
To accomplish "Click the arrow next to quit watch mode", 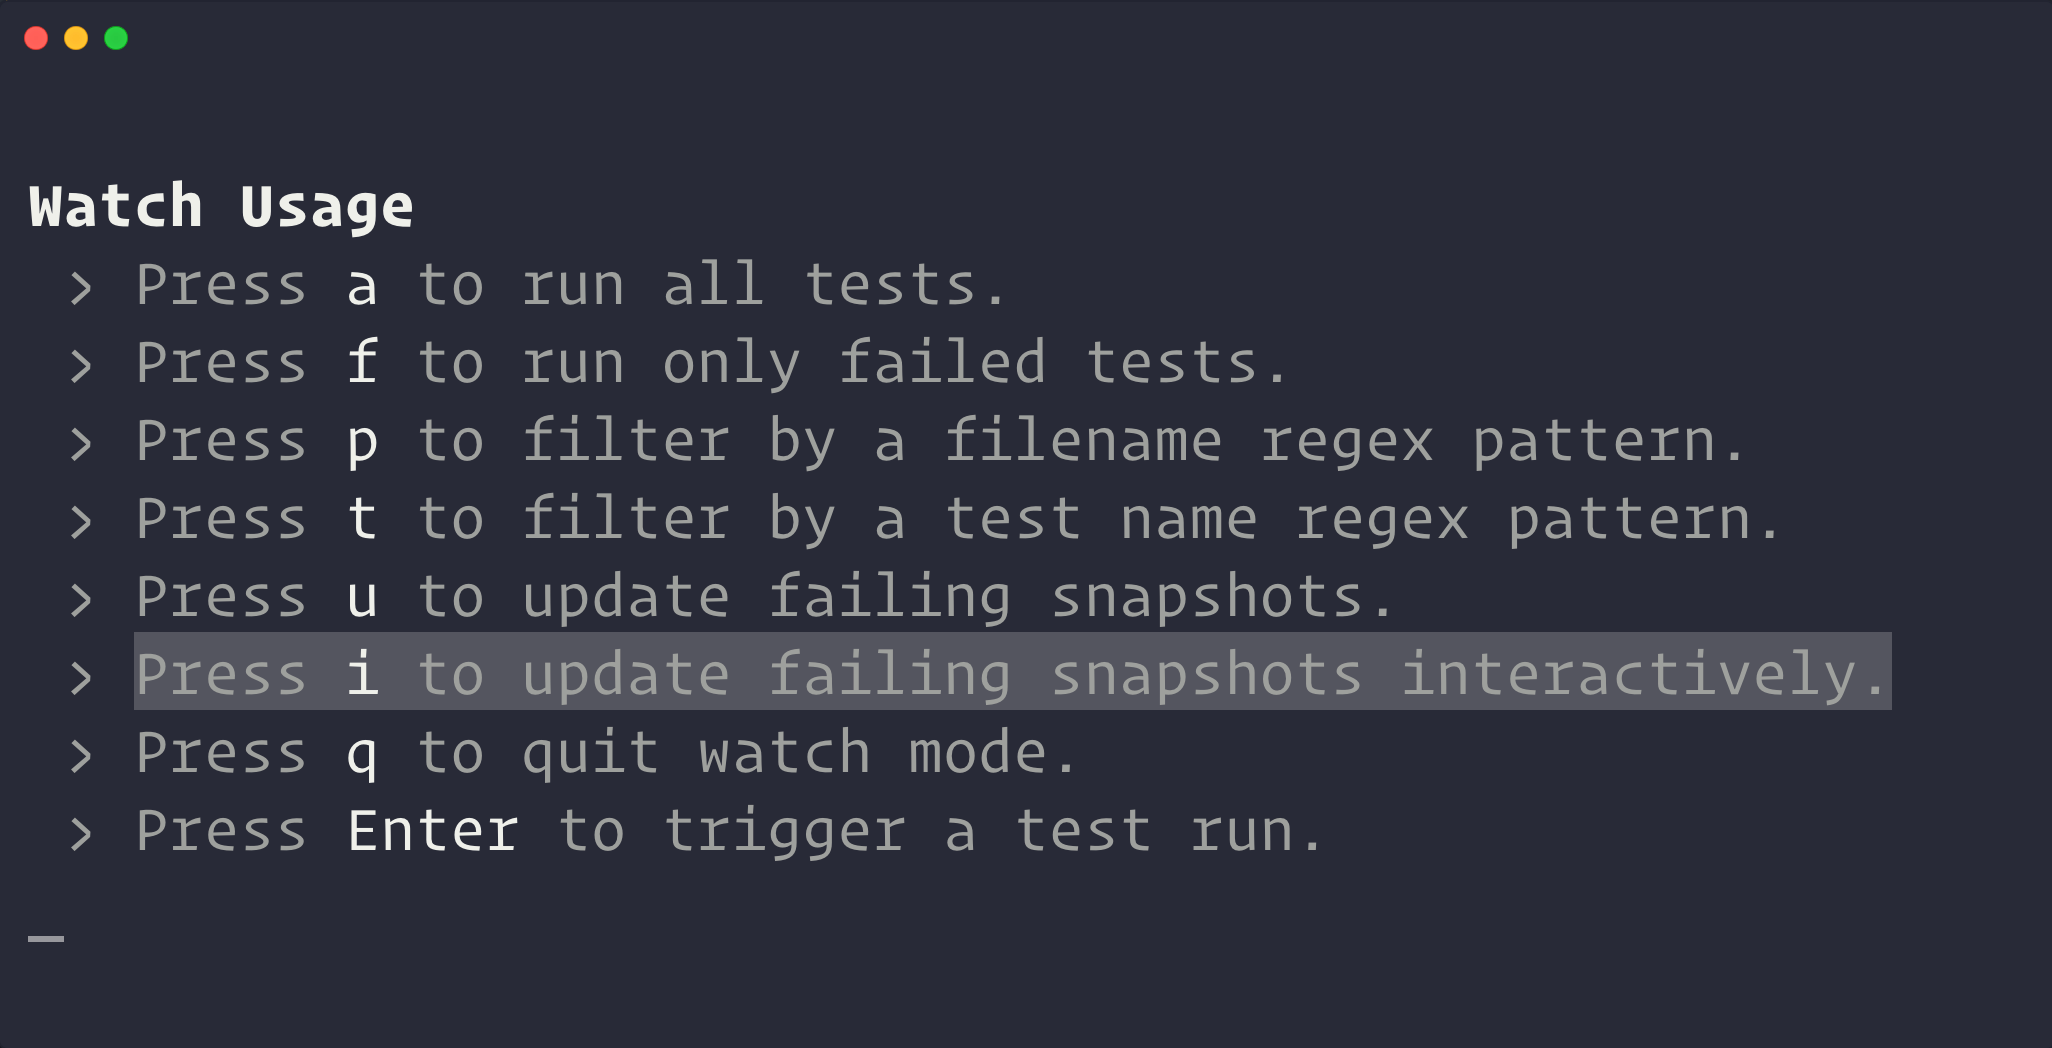I will [81, 756].
